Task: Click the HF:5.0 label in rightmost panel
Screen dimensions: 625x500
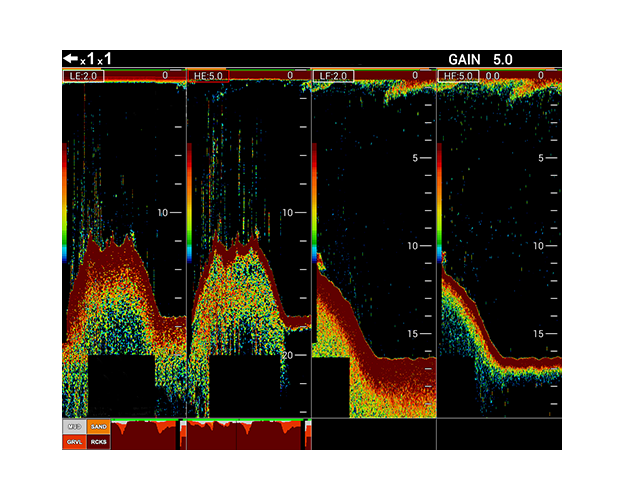Action: pos(458,75)
